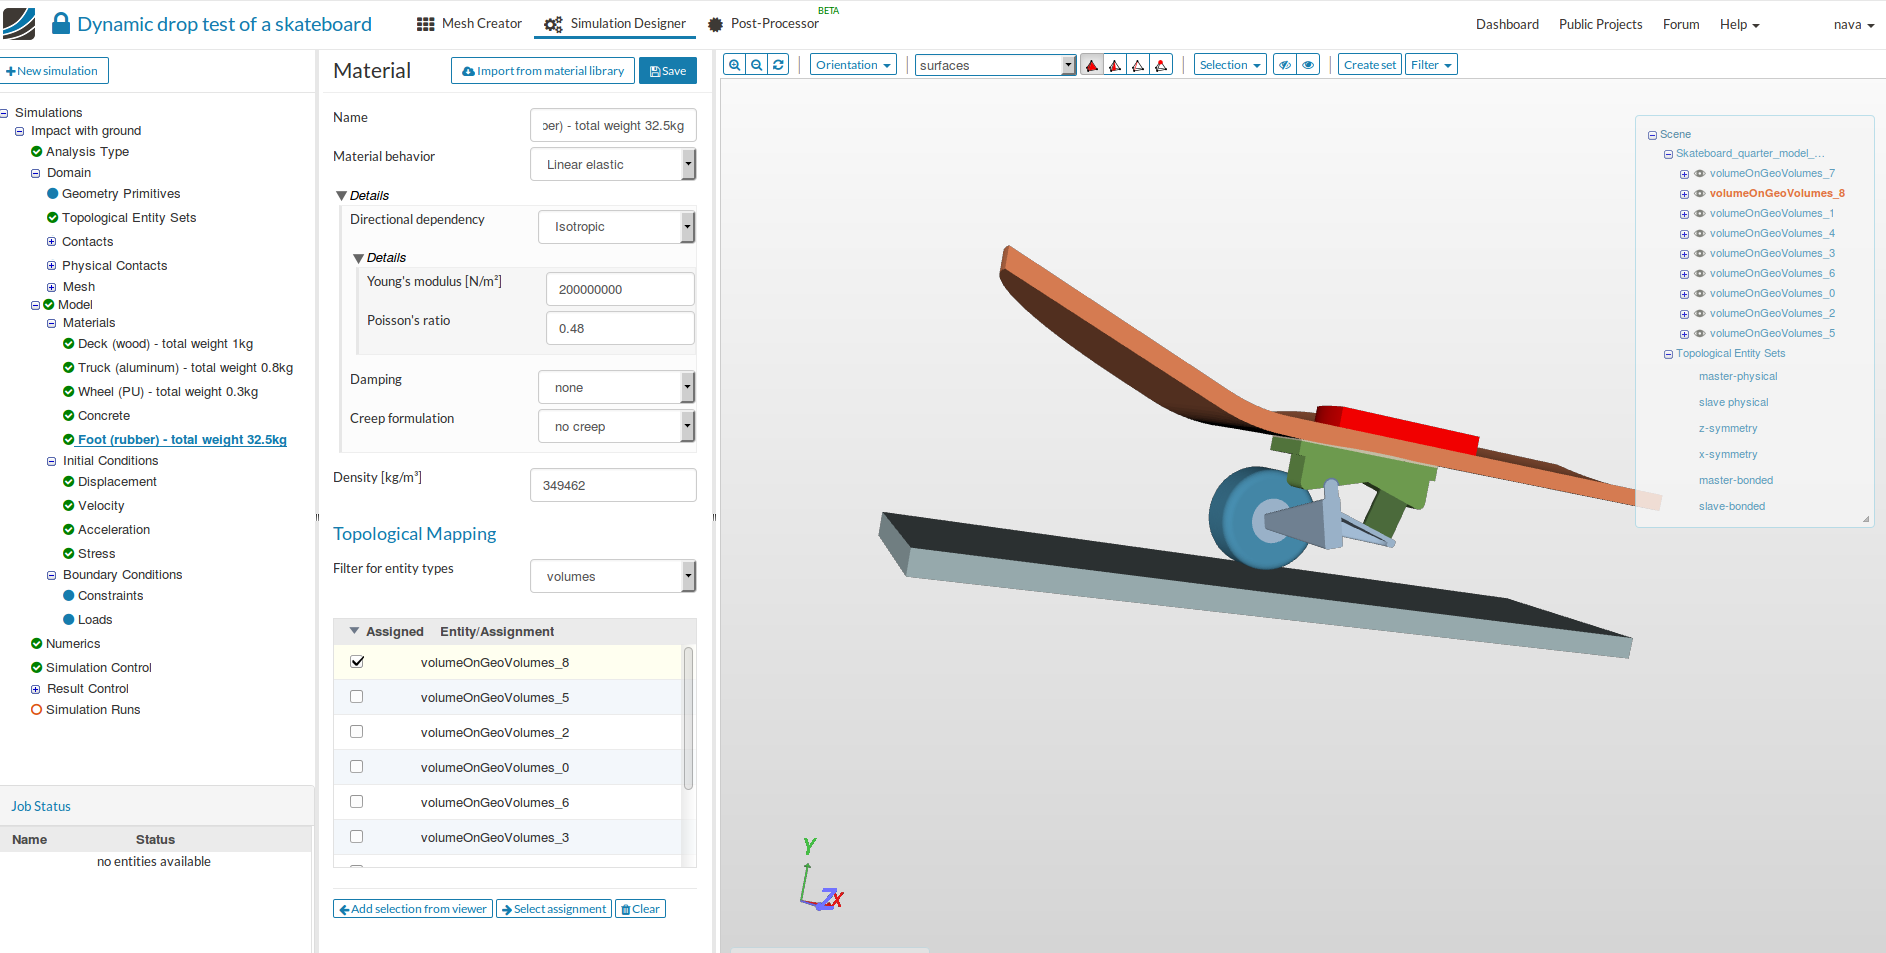Image resolution: width=1886 pixels, height=953 pixels.
Task: Open the Help menu
Action: click(1739, 24)
